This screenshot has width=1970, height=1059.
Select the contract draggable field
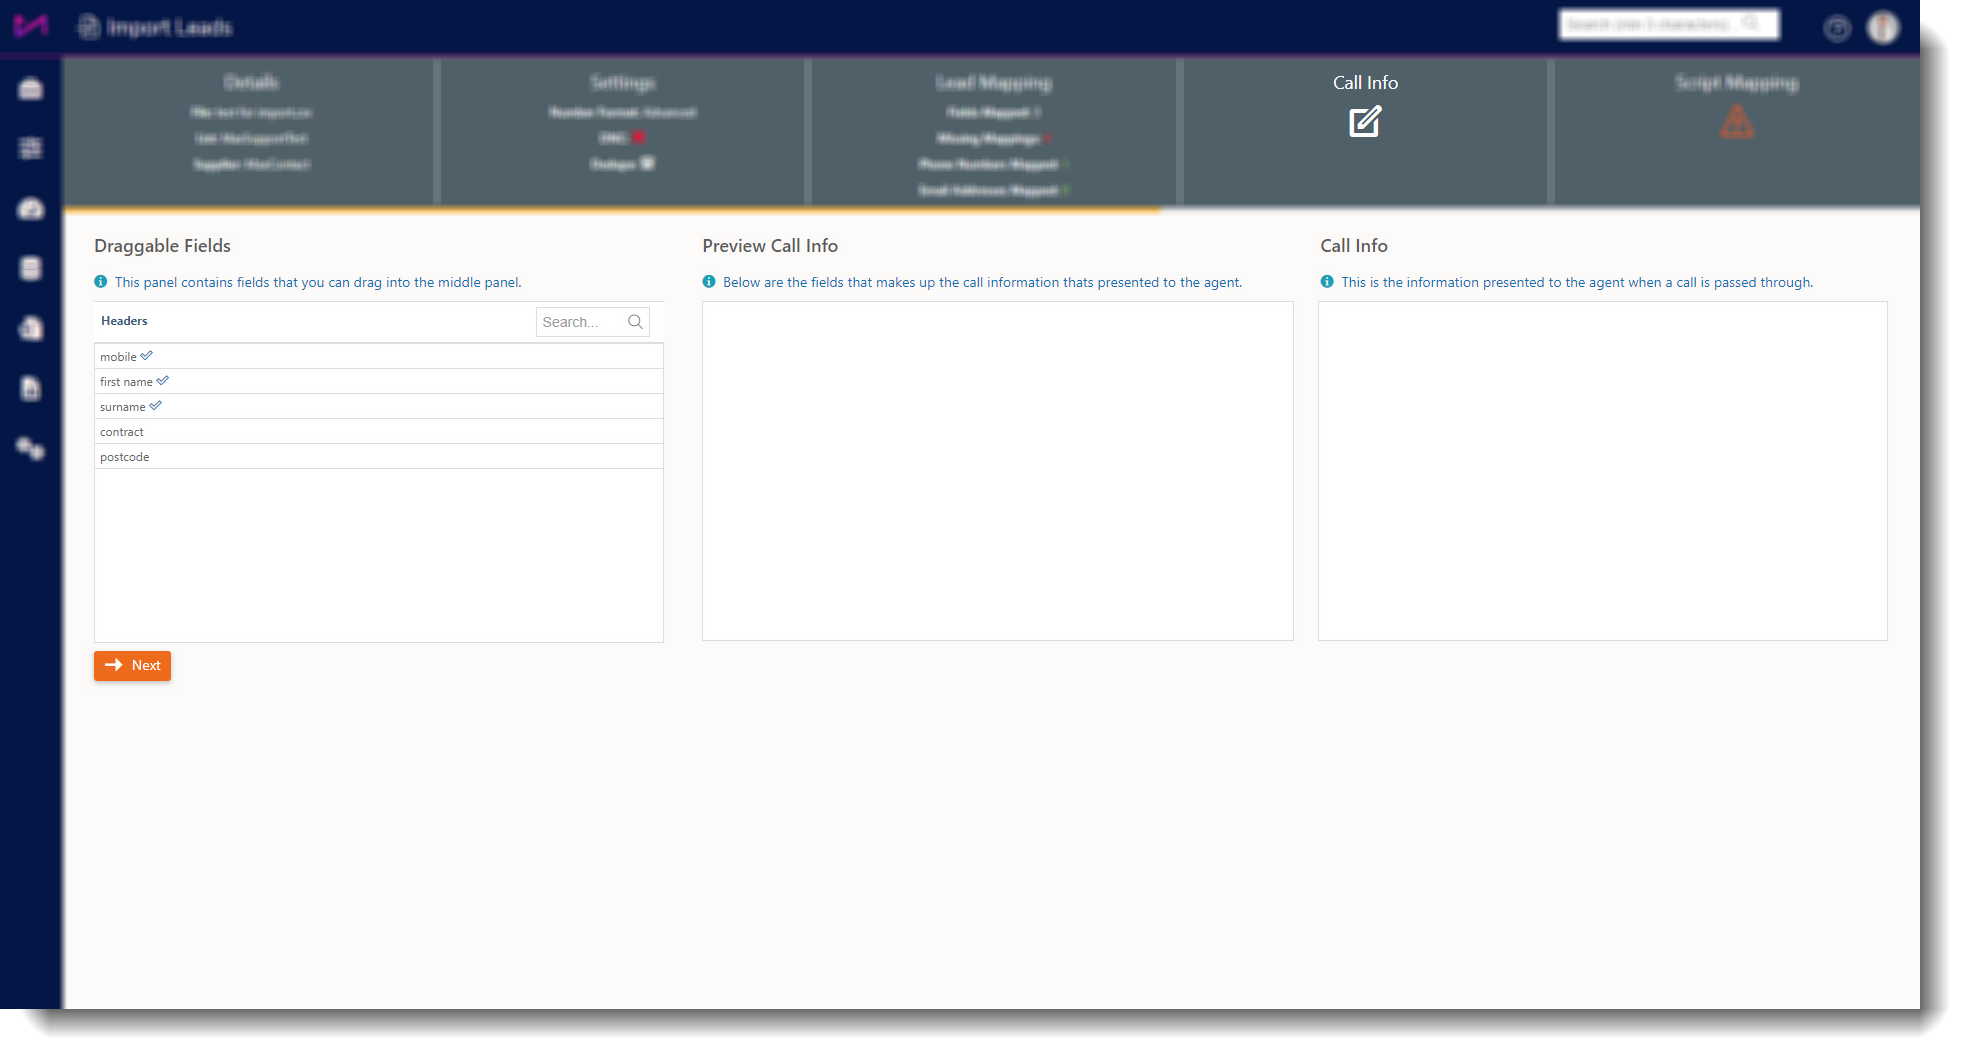(x=378, y=432)
